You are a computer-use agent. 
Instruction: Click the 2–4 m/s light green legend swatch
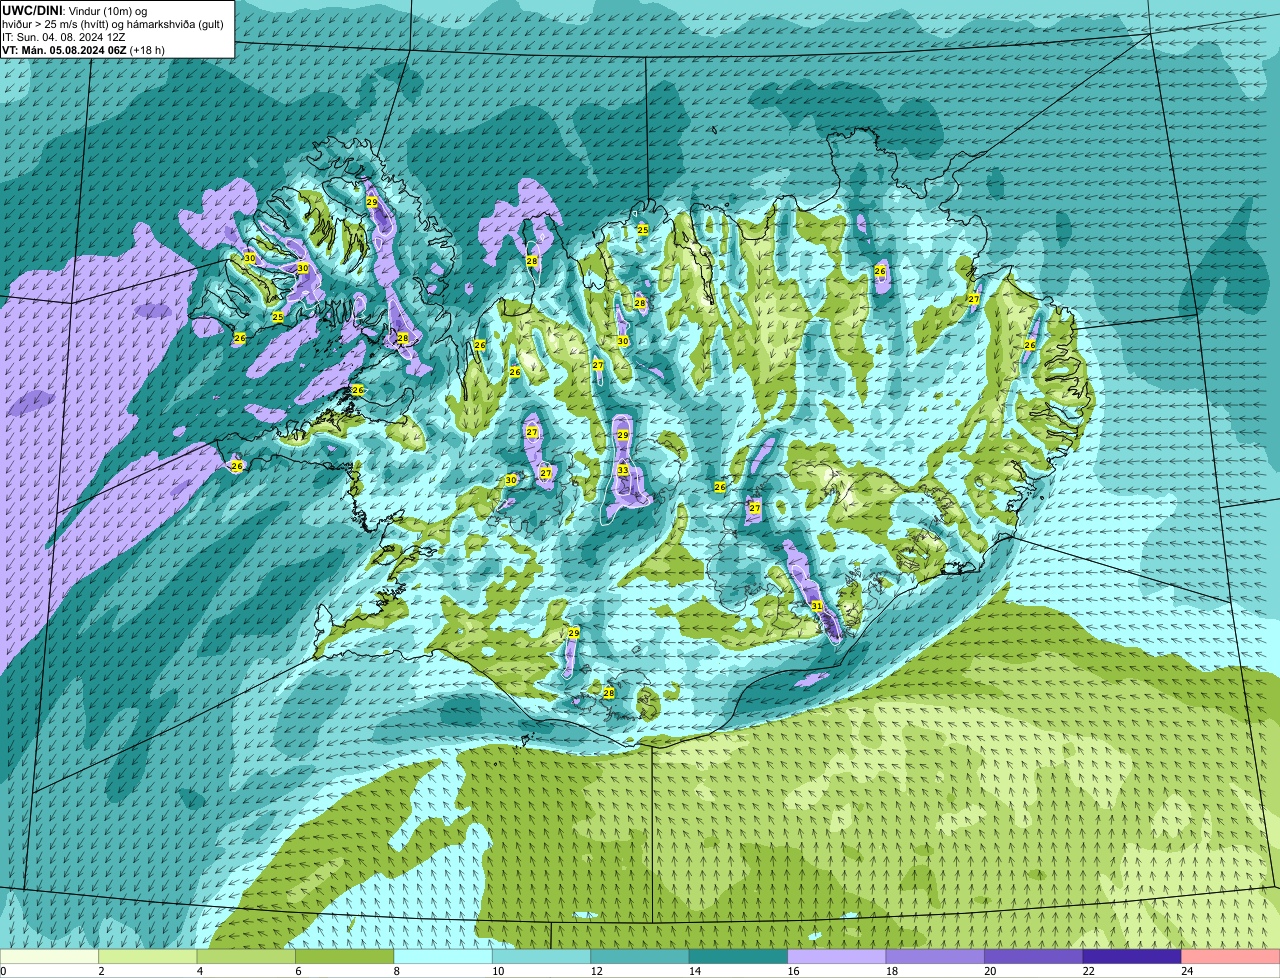[148, 957]
